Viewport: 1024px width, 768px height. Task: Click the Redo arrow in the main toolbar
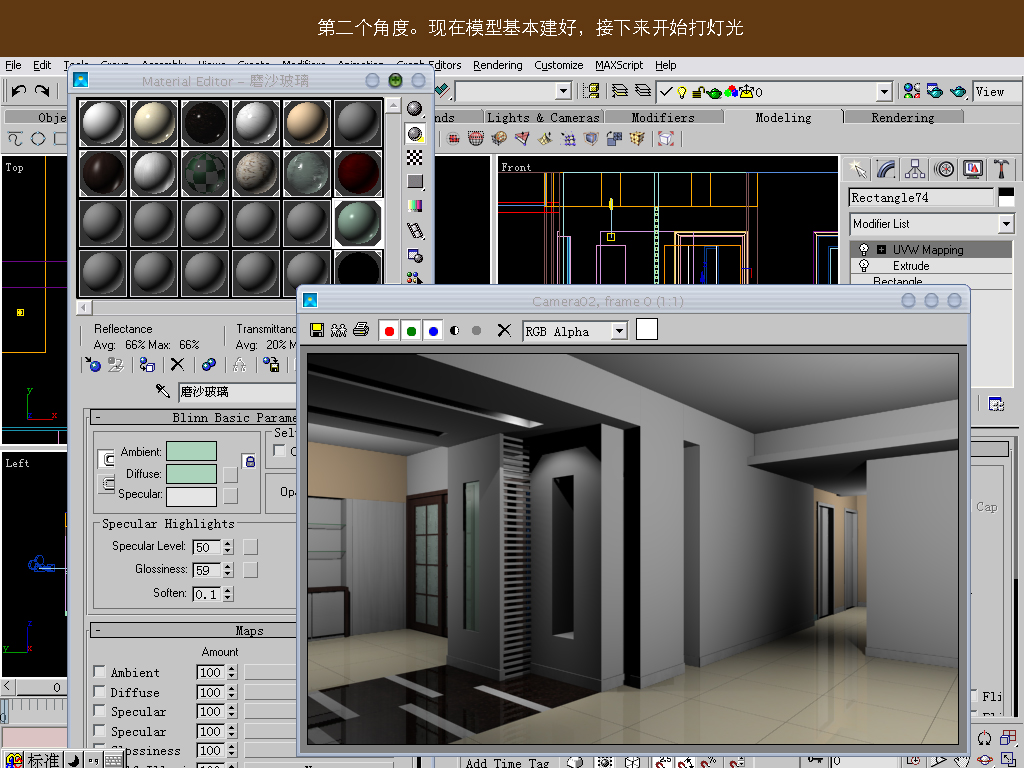[x=42, y=91]
